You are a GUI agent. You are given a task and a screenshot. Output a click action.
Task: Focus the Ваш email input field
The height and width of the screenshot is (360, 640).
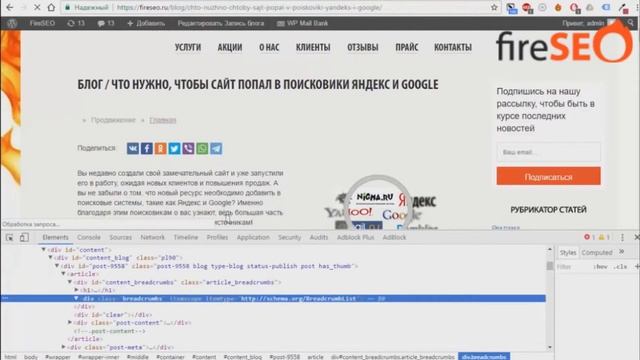point(548,152)
